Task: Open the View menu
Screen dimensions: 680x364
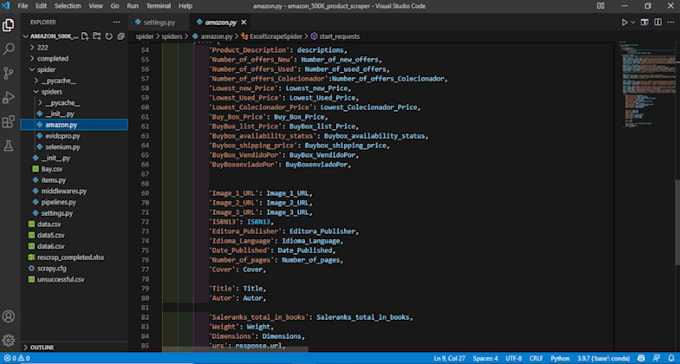Action: click(96, 6)
